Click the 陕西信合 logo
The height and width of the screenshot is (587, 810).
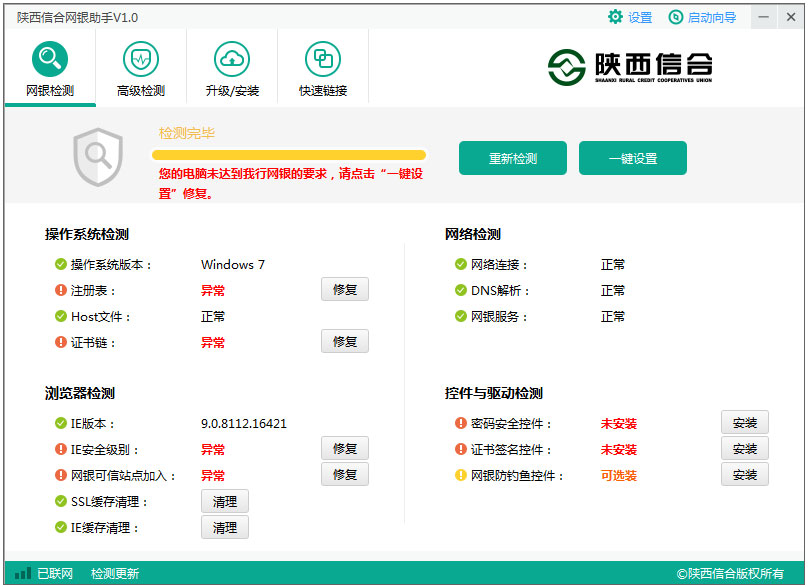coord(630,66)
